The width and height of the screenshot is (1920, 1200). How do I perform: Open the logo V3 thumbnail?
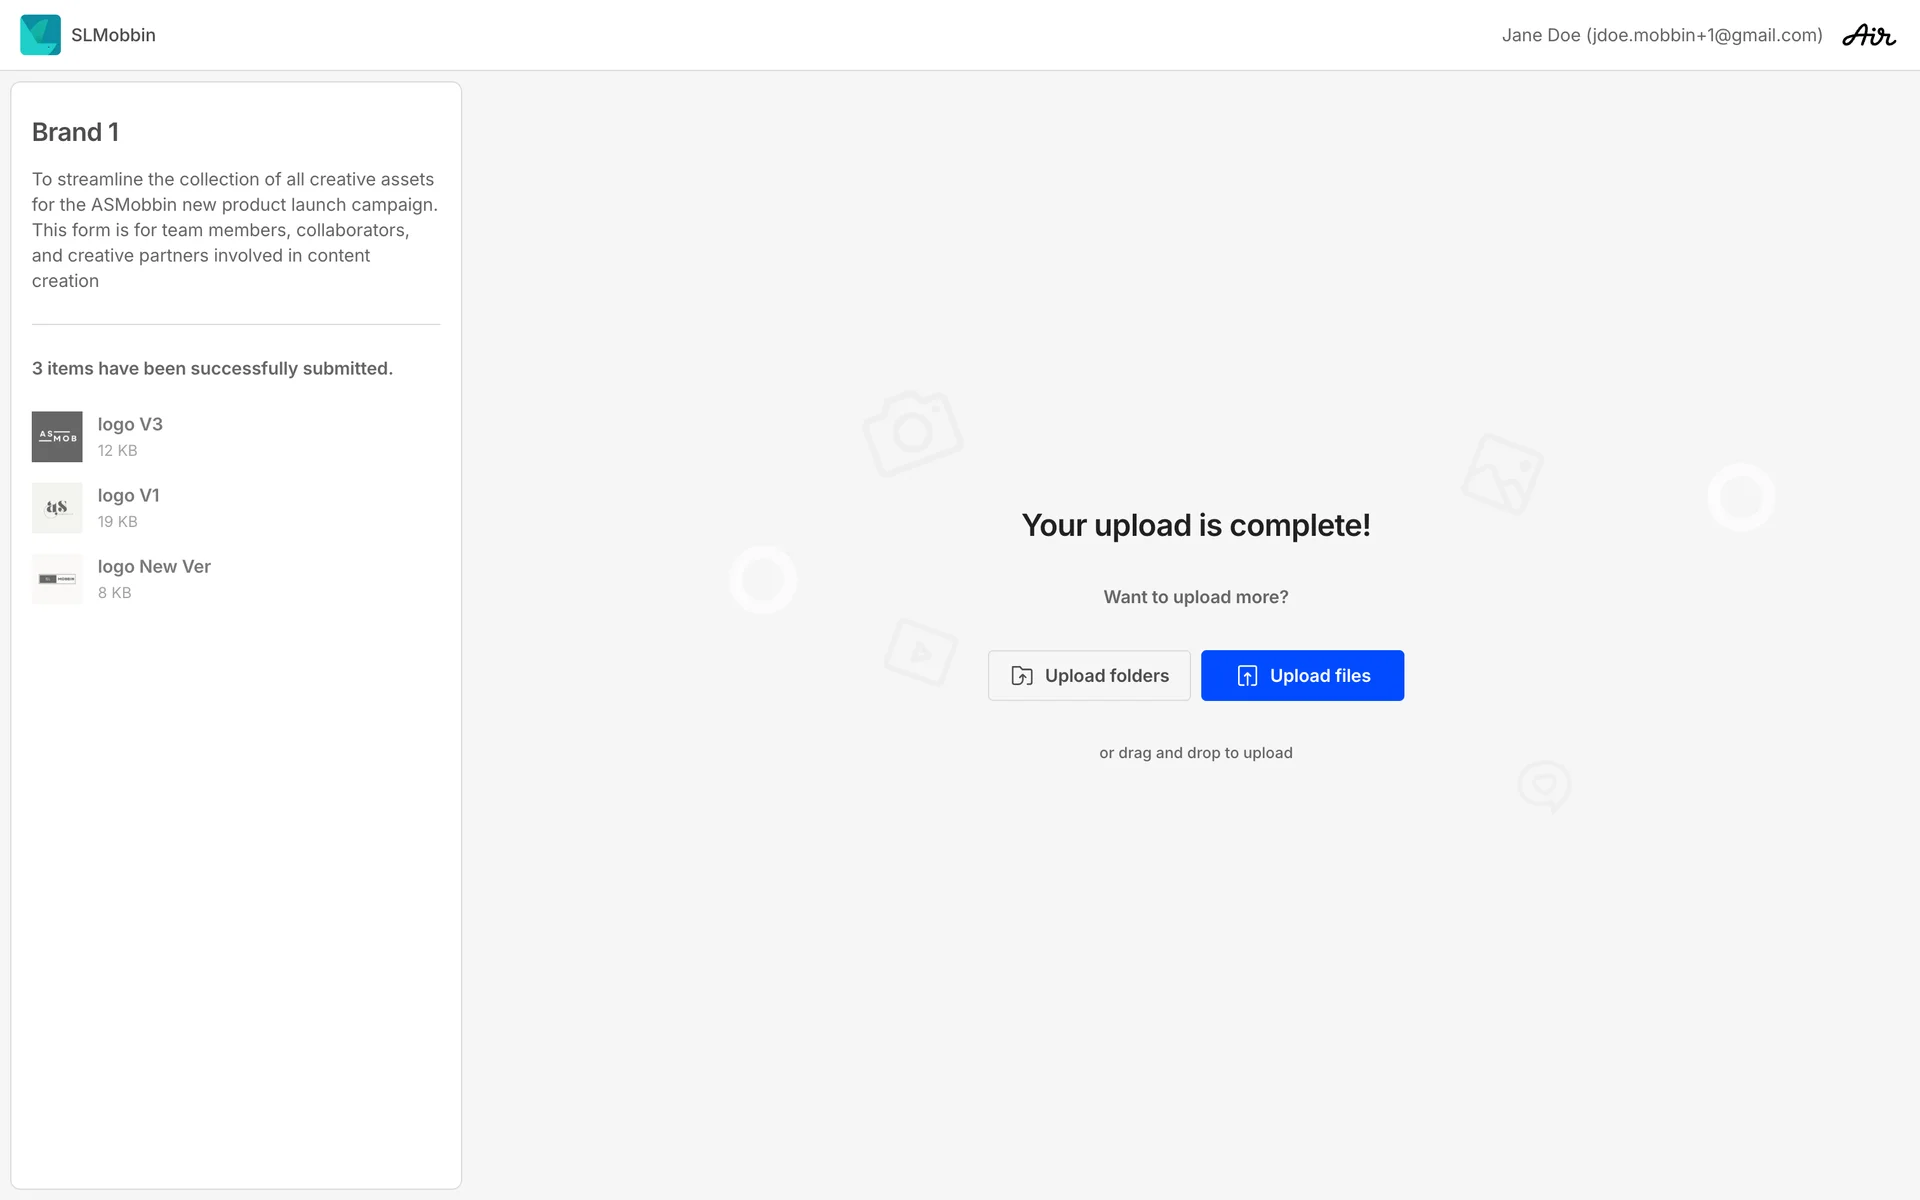point(57,437)
